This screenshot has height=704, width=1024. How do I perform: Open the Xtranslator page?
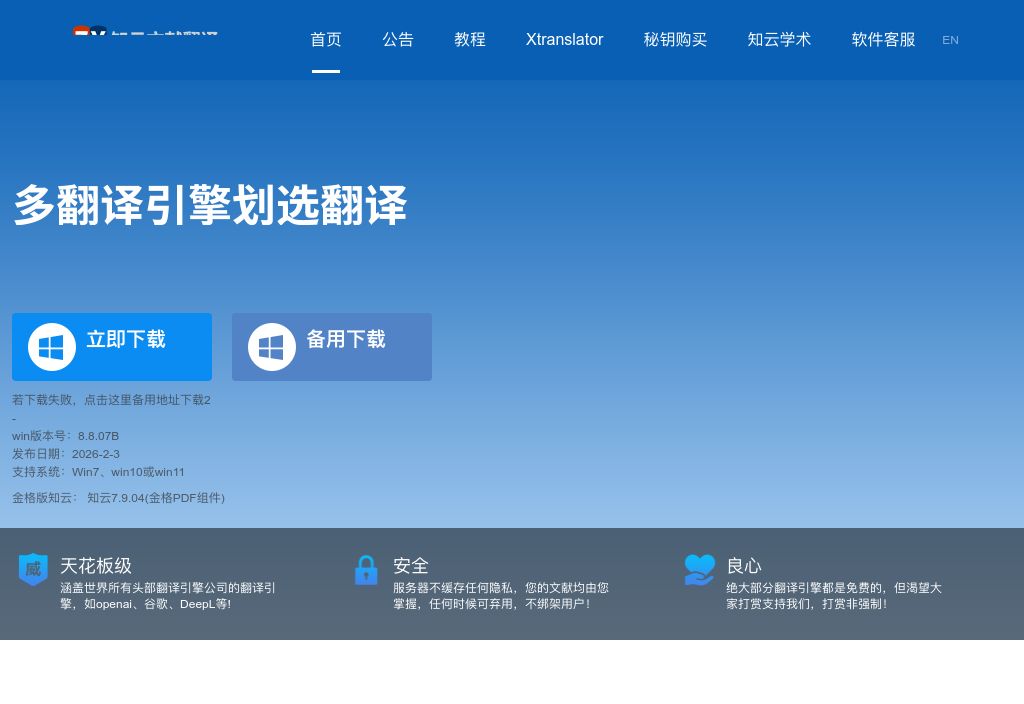564,40
